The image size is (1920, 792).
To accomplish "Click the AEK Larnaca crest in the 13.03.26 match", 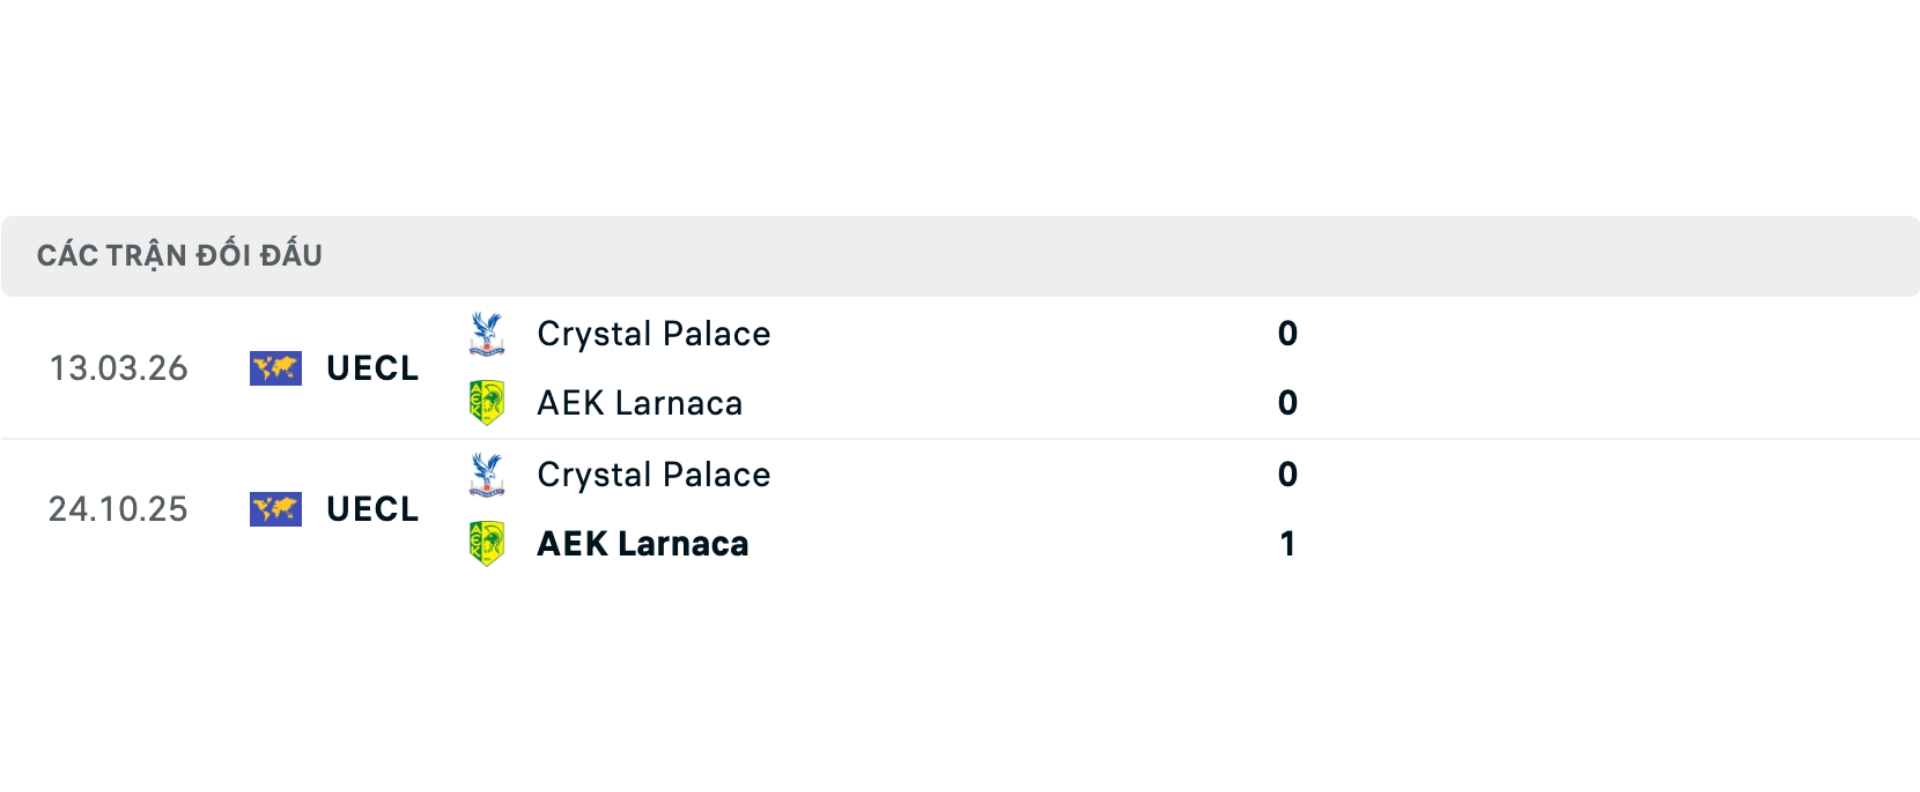I will pos(487,403).
